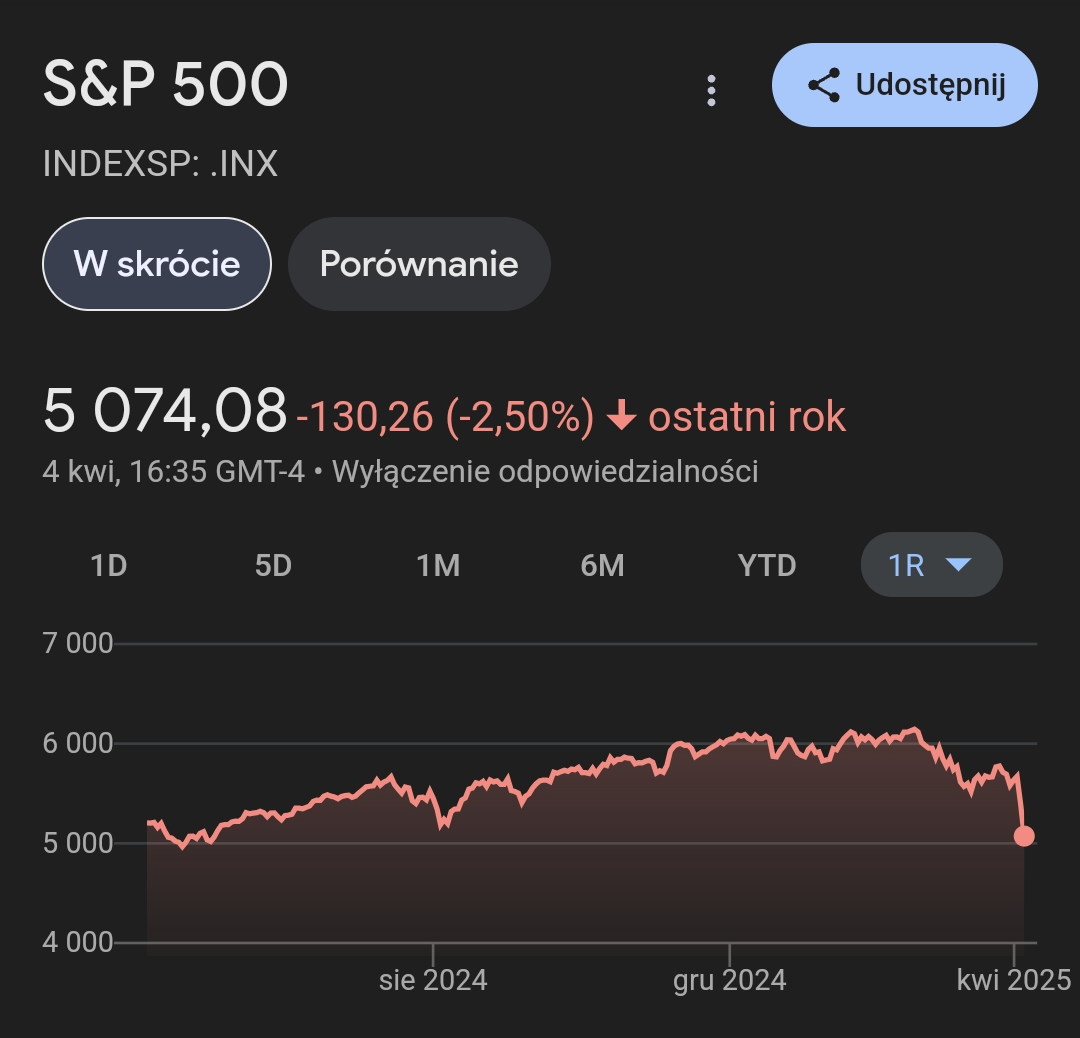This screenshot has height=1038, width=1080.
Task: Click the gru 2024 axis label
Action: (730, 980)
